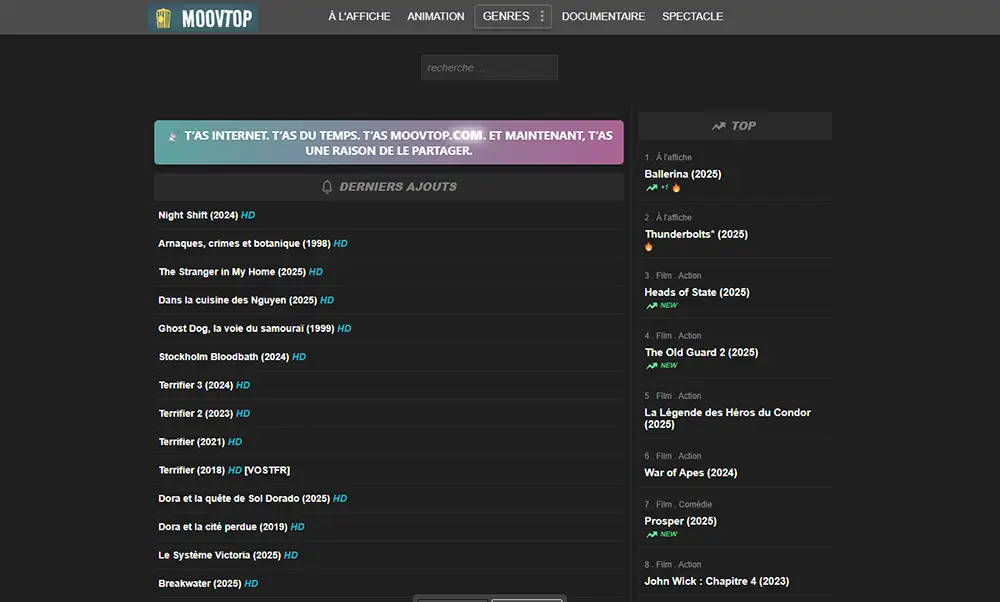Open Ballerina (2025) in TOP list
Screen dimensions: 1000x602
pos(682,174)
